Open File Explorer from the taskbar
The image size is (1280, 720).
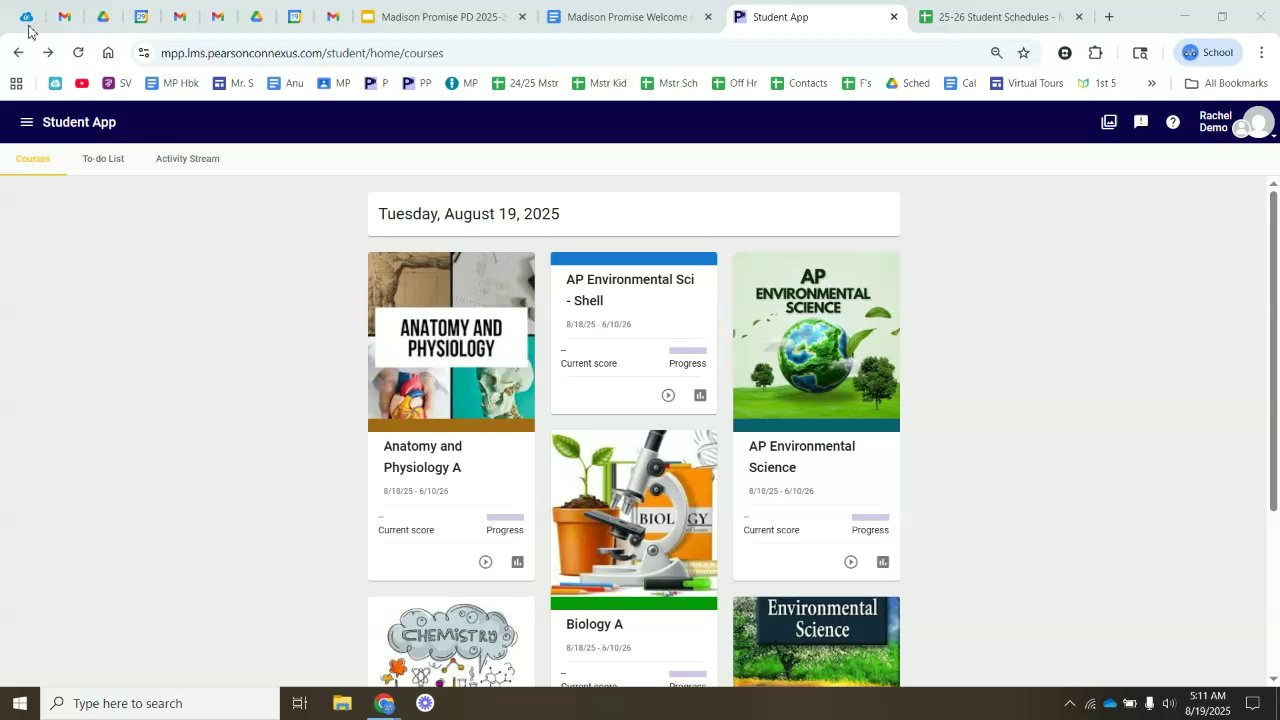(x=342, y=703)
